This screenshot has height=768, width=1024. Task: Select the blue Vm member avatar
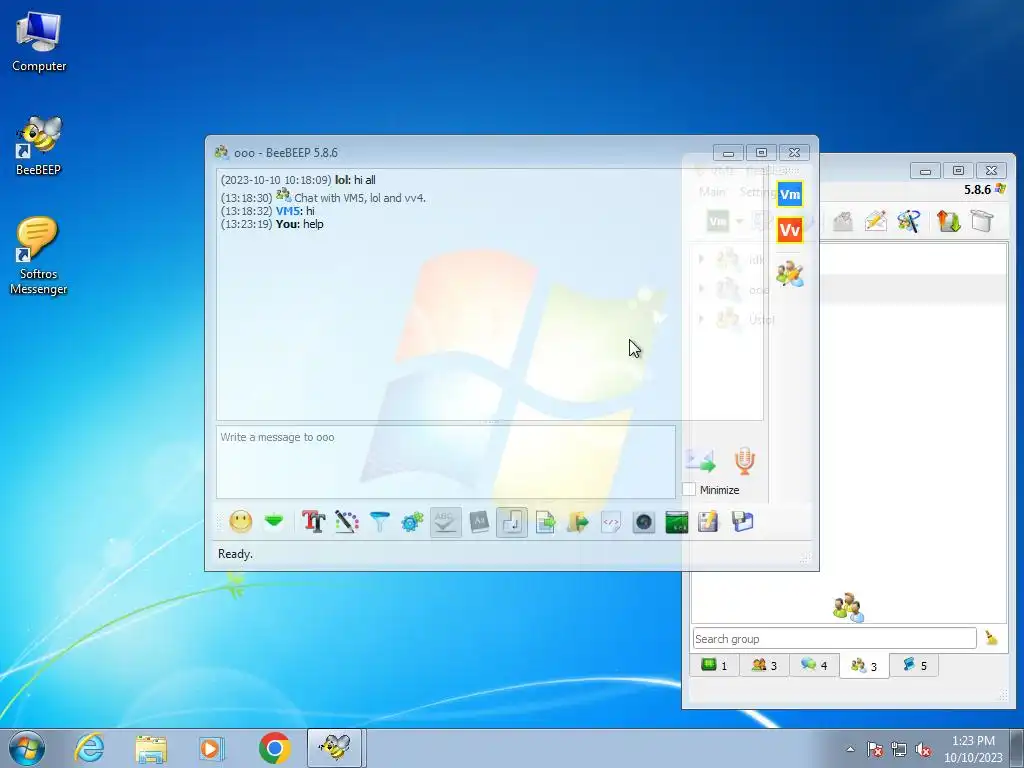790,194
